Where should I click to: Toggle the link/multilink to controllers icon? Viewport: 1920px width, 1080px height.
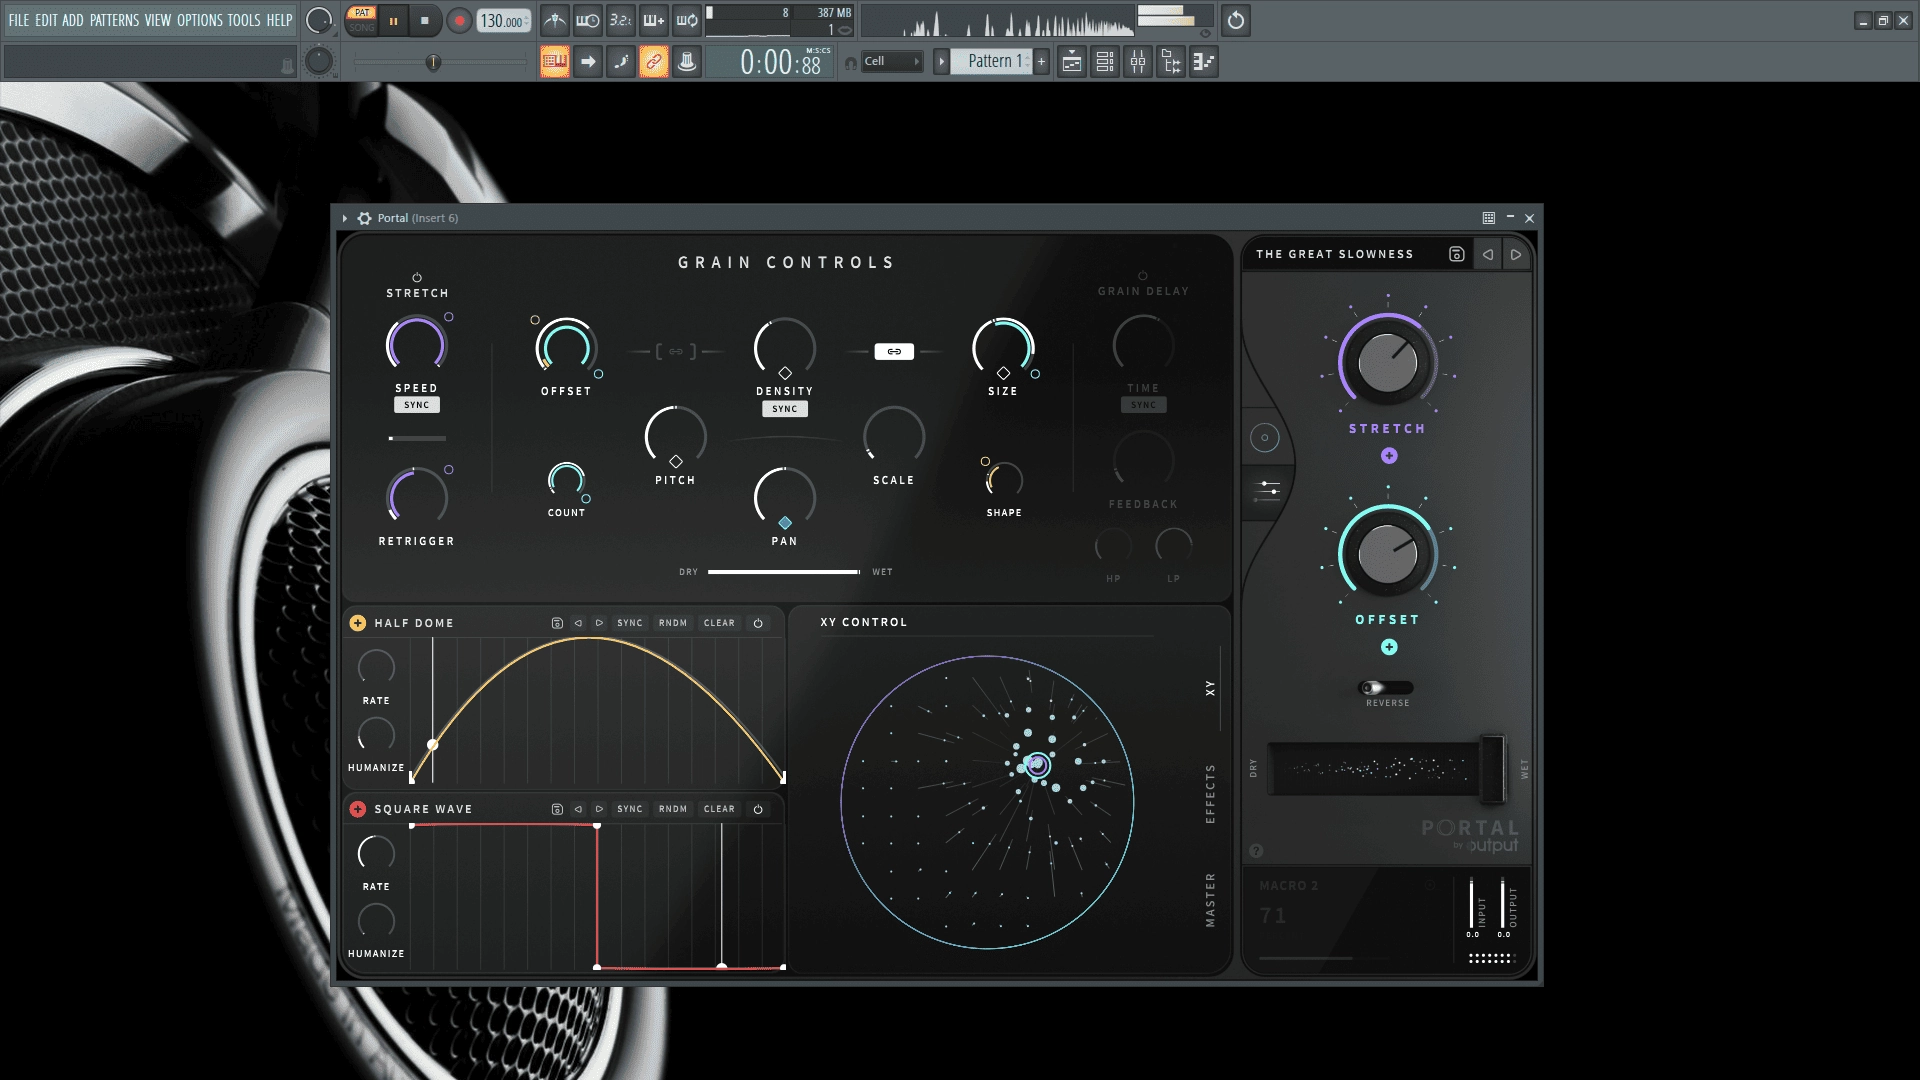pos(654,62)
